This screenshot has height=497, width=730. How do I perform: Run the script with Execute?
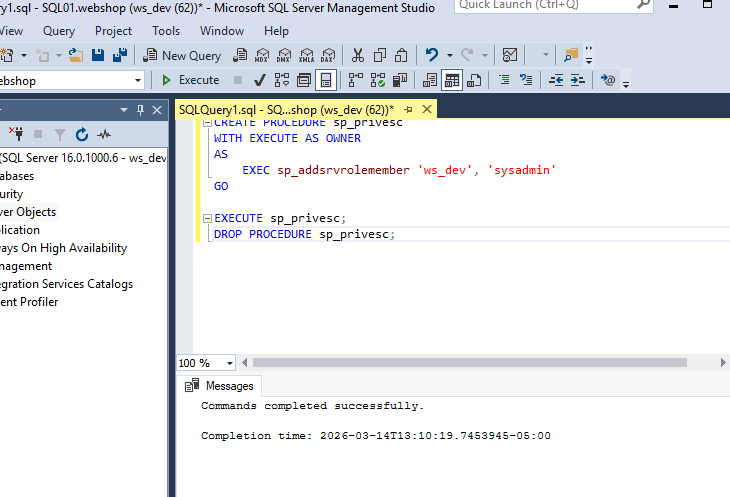pos(190,80)
